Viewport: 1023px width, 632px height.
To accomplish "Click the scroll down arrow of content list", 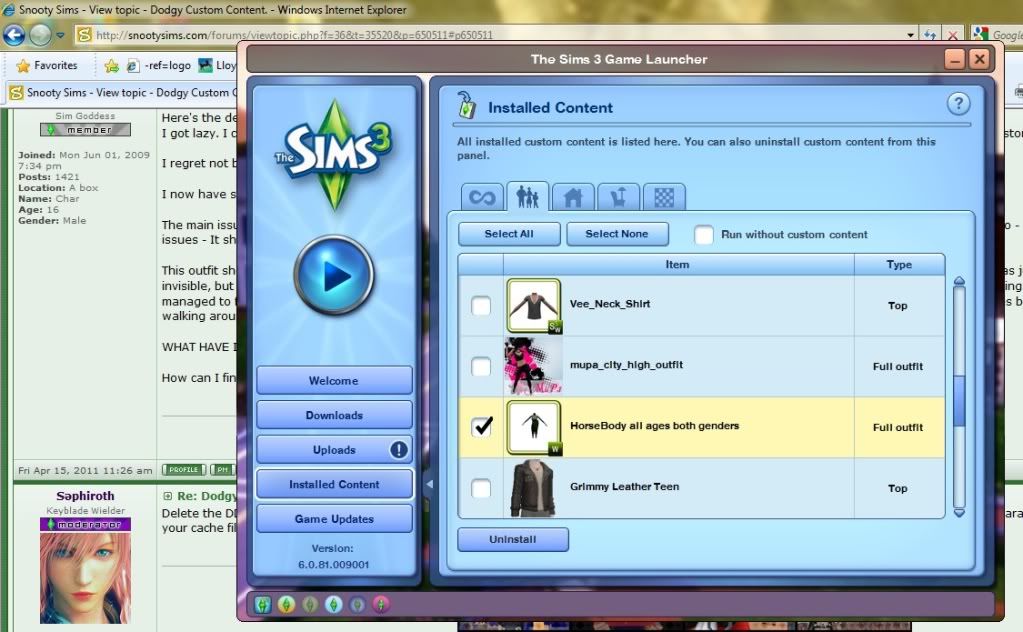I will coord(959,513).
